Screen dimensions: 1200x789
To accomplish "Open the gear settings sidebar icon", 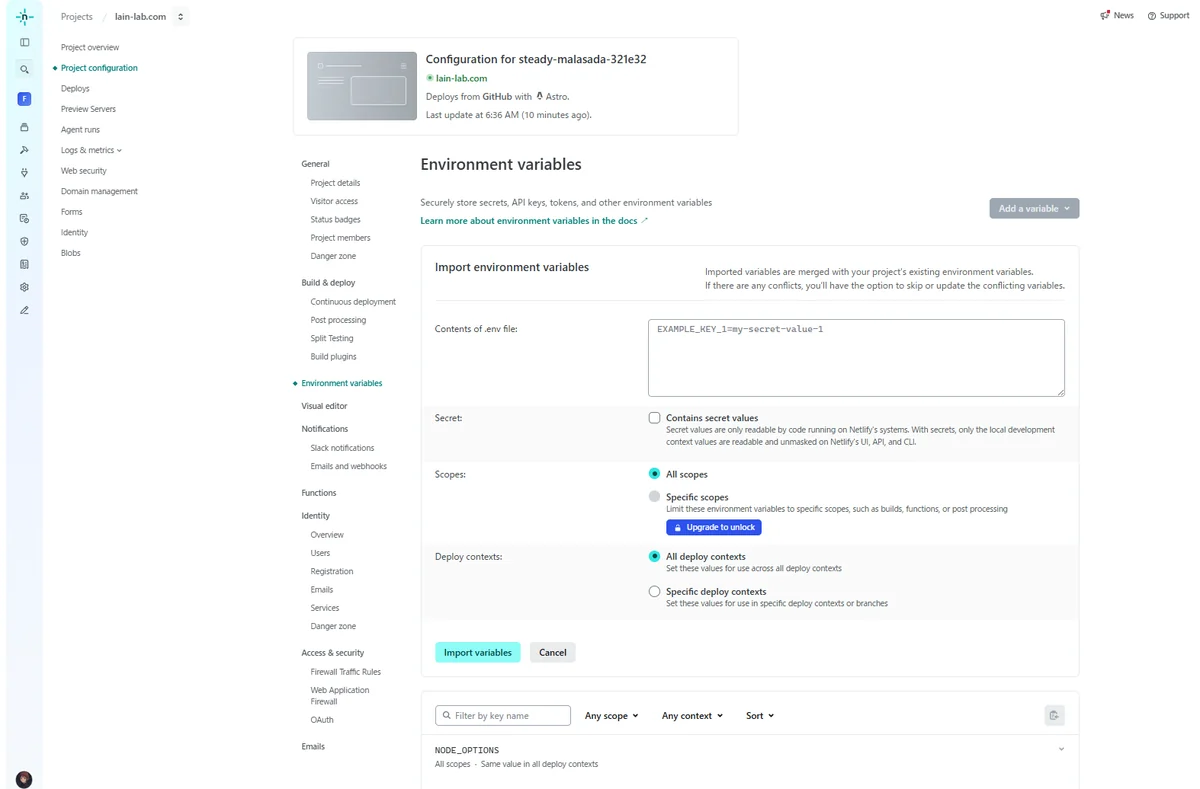I will coord(24,287).
